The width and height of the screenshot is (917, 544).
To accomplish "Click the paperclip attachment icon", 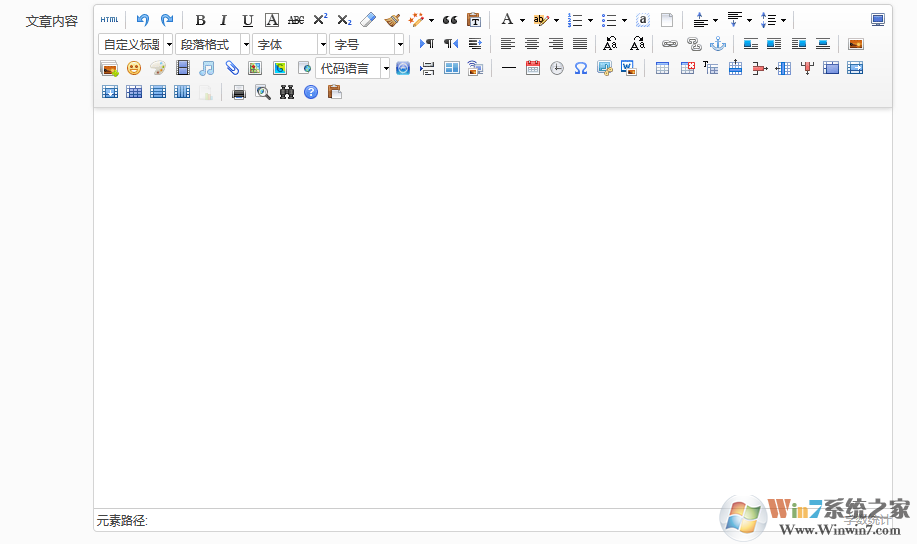I will [232, 68].
